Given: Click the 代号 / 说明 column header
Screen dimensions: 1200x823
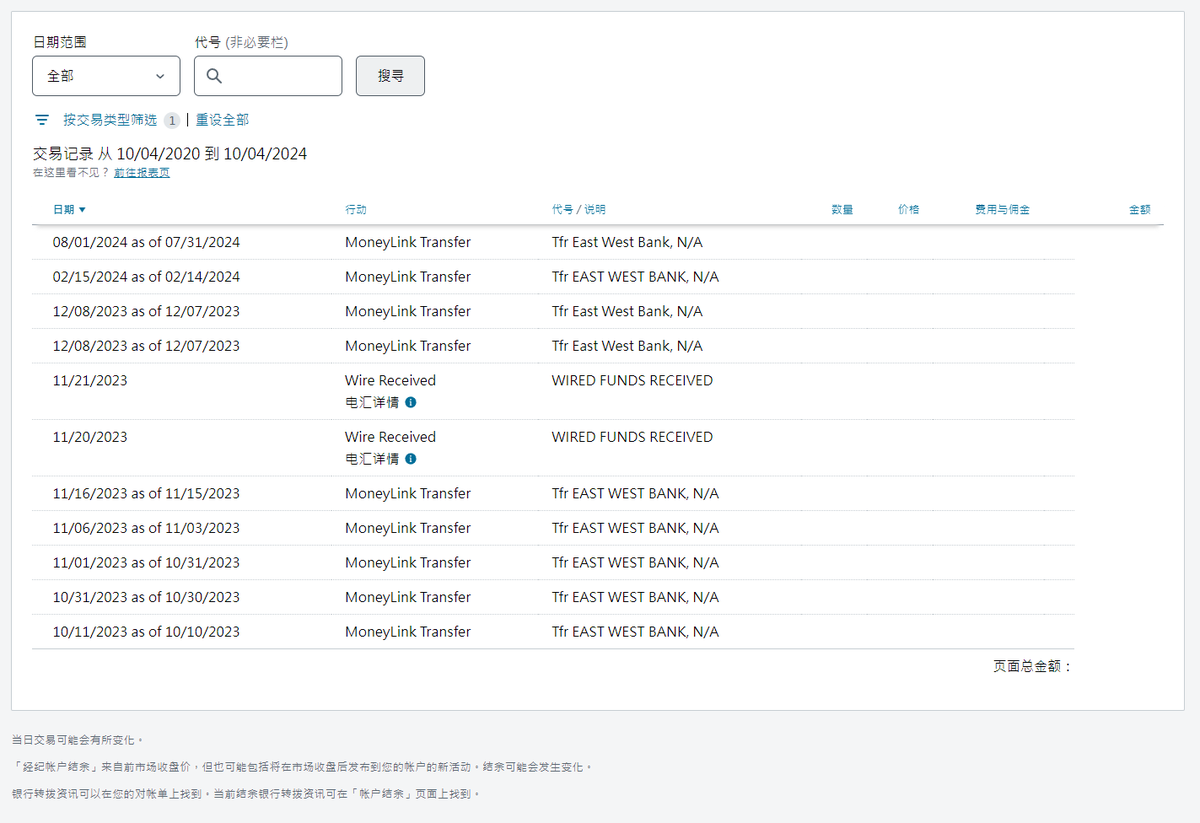Looking at the screenshot, I should point(578,210).
